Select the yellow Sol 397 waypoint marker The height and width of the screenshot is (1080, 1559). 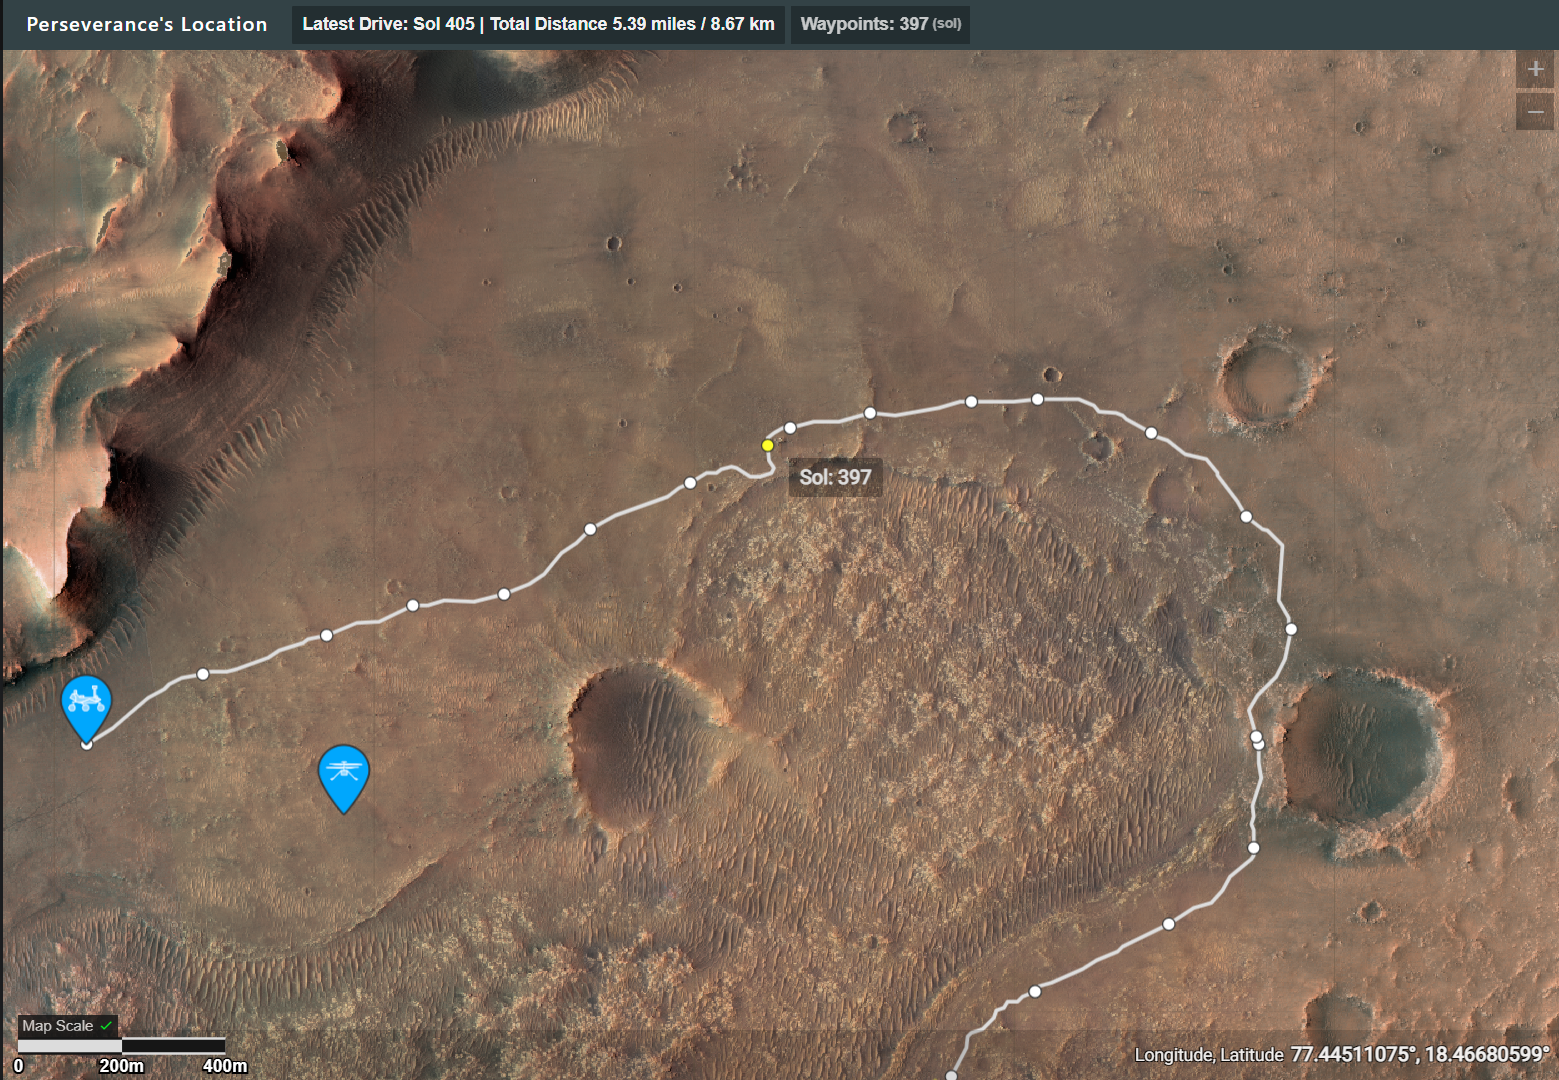767,445
